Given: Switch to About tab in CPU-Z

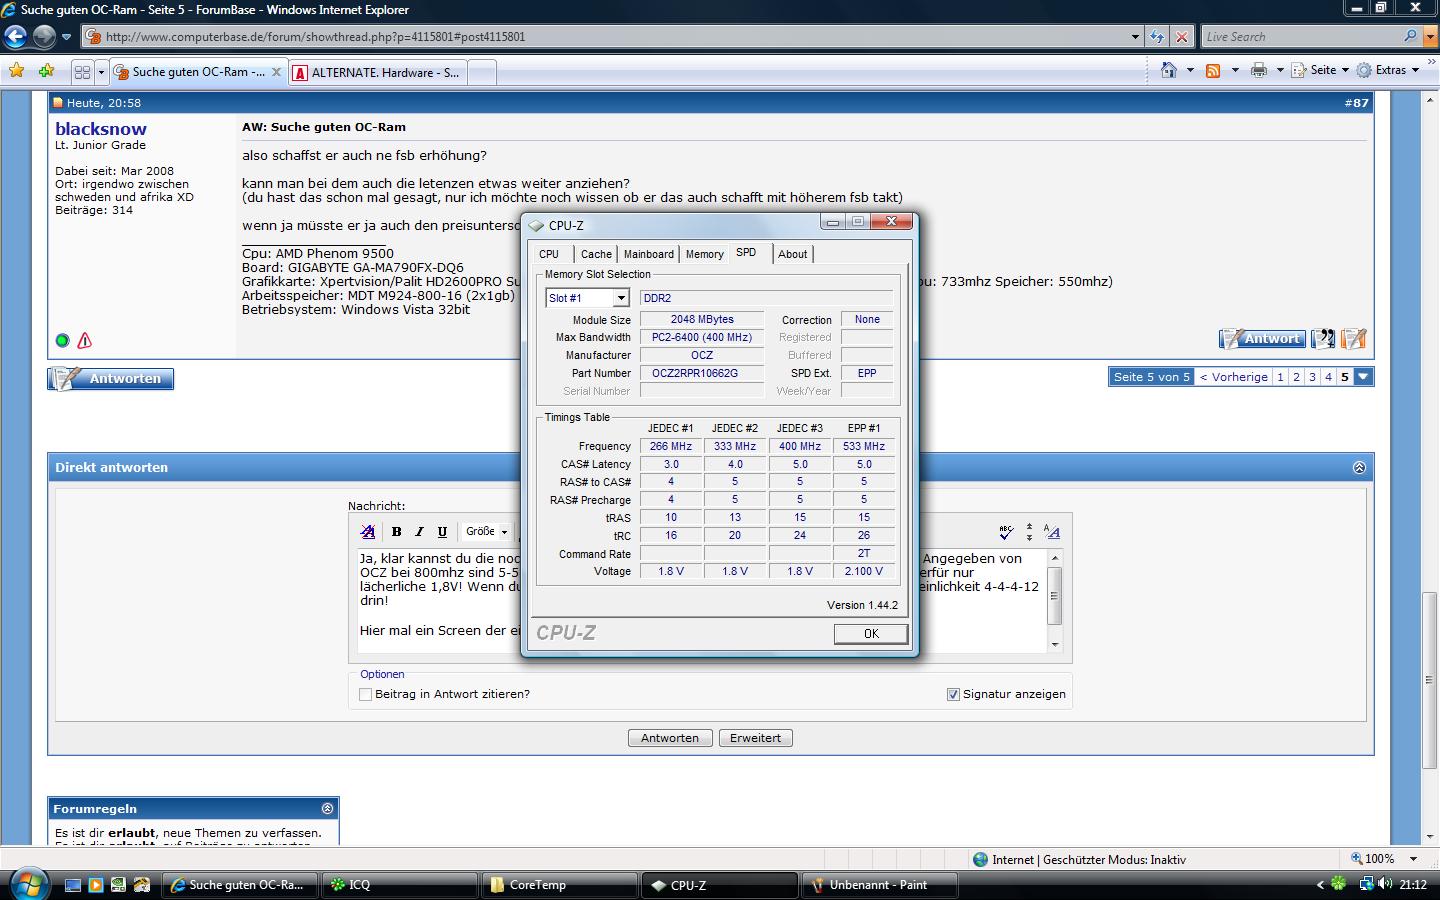Looking at the screenshot, I should [x=792, y=254].
